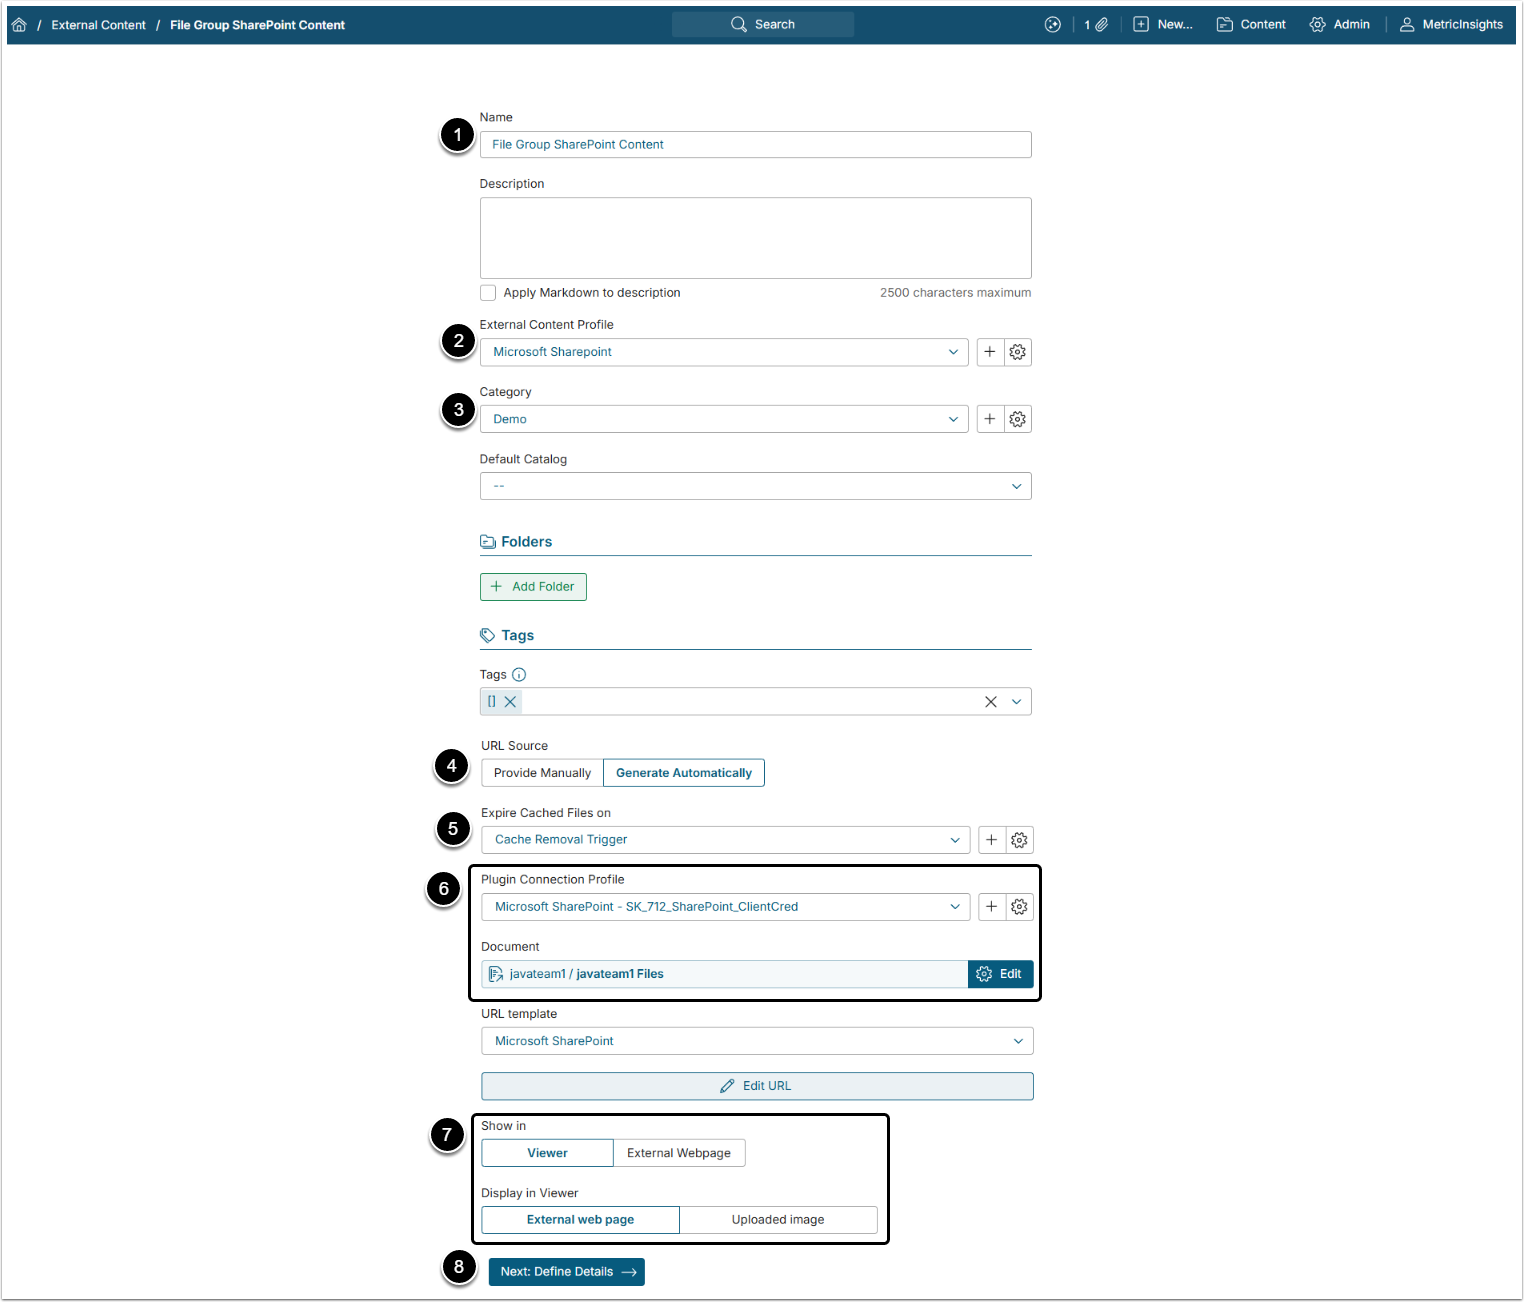Open Category settings gear

[1018, 419]
